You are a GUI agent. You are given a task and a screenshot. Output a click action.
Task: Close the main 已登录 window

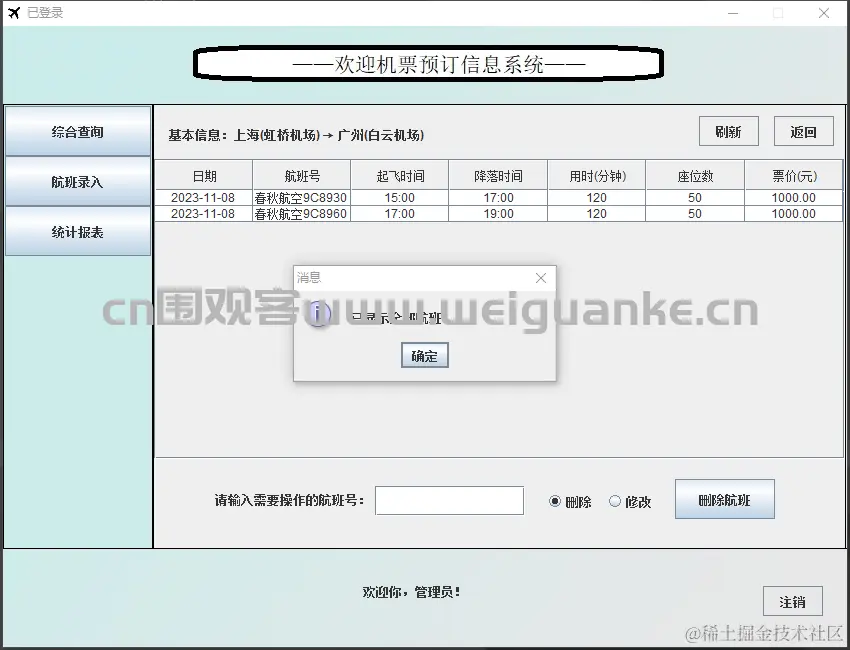[823, 13]
